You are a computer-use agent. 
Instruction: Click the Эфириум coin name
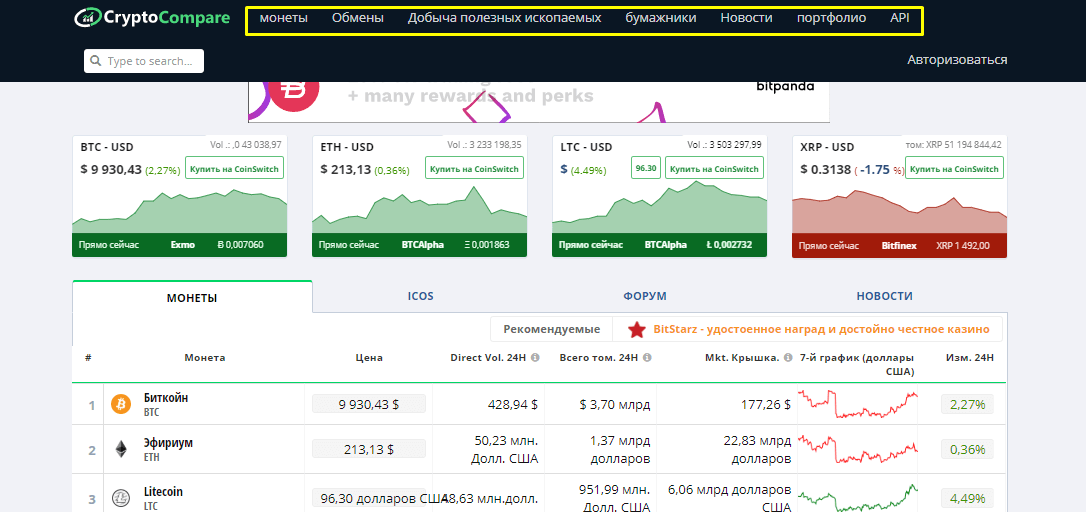[168, 443]
